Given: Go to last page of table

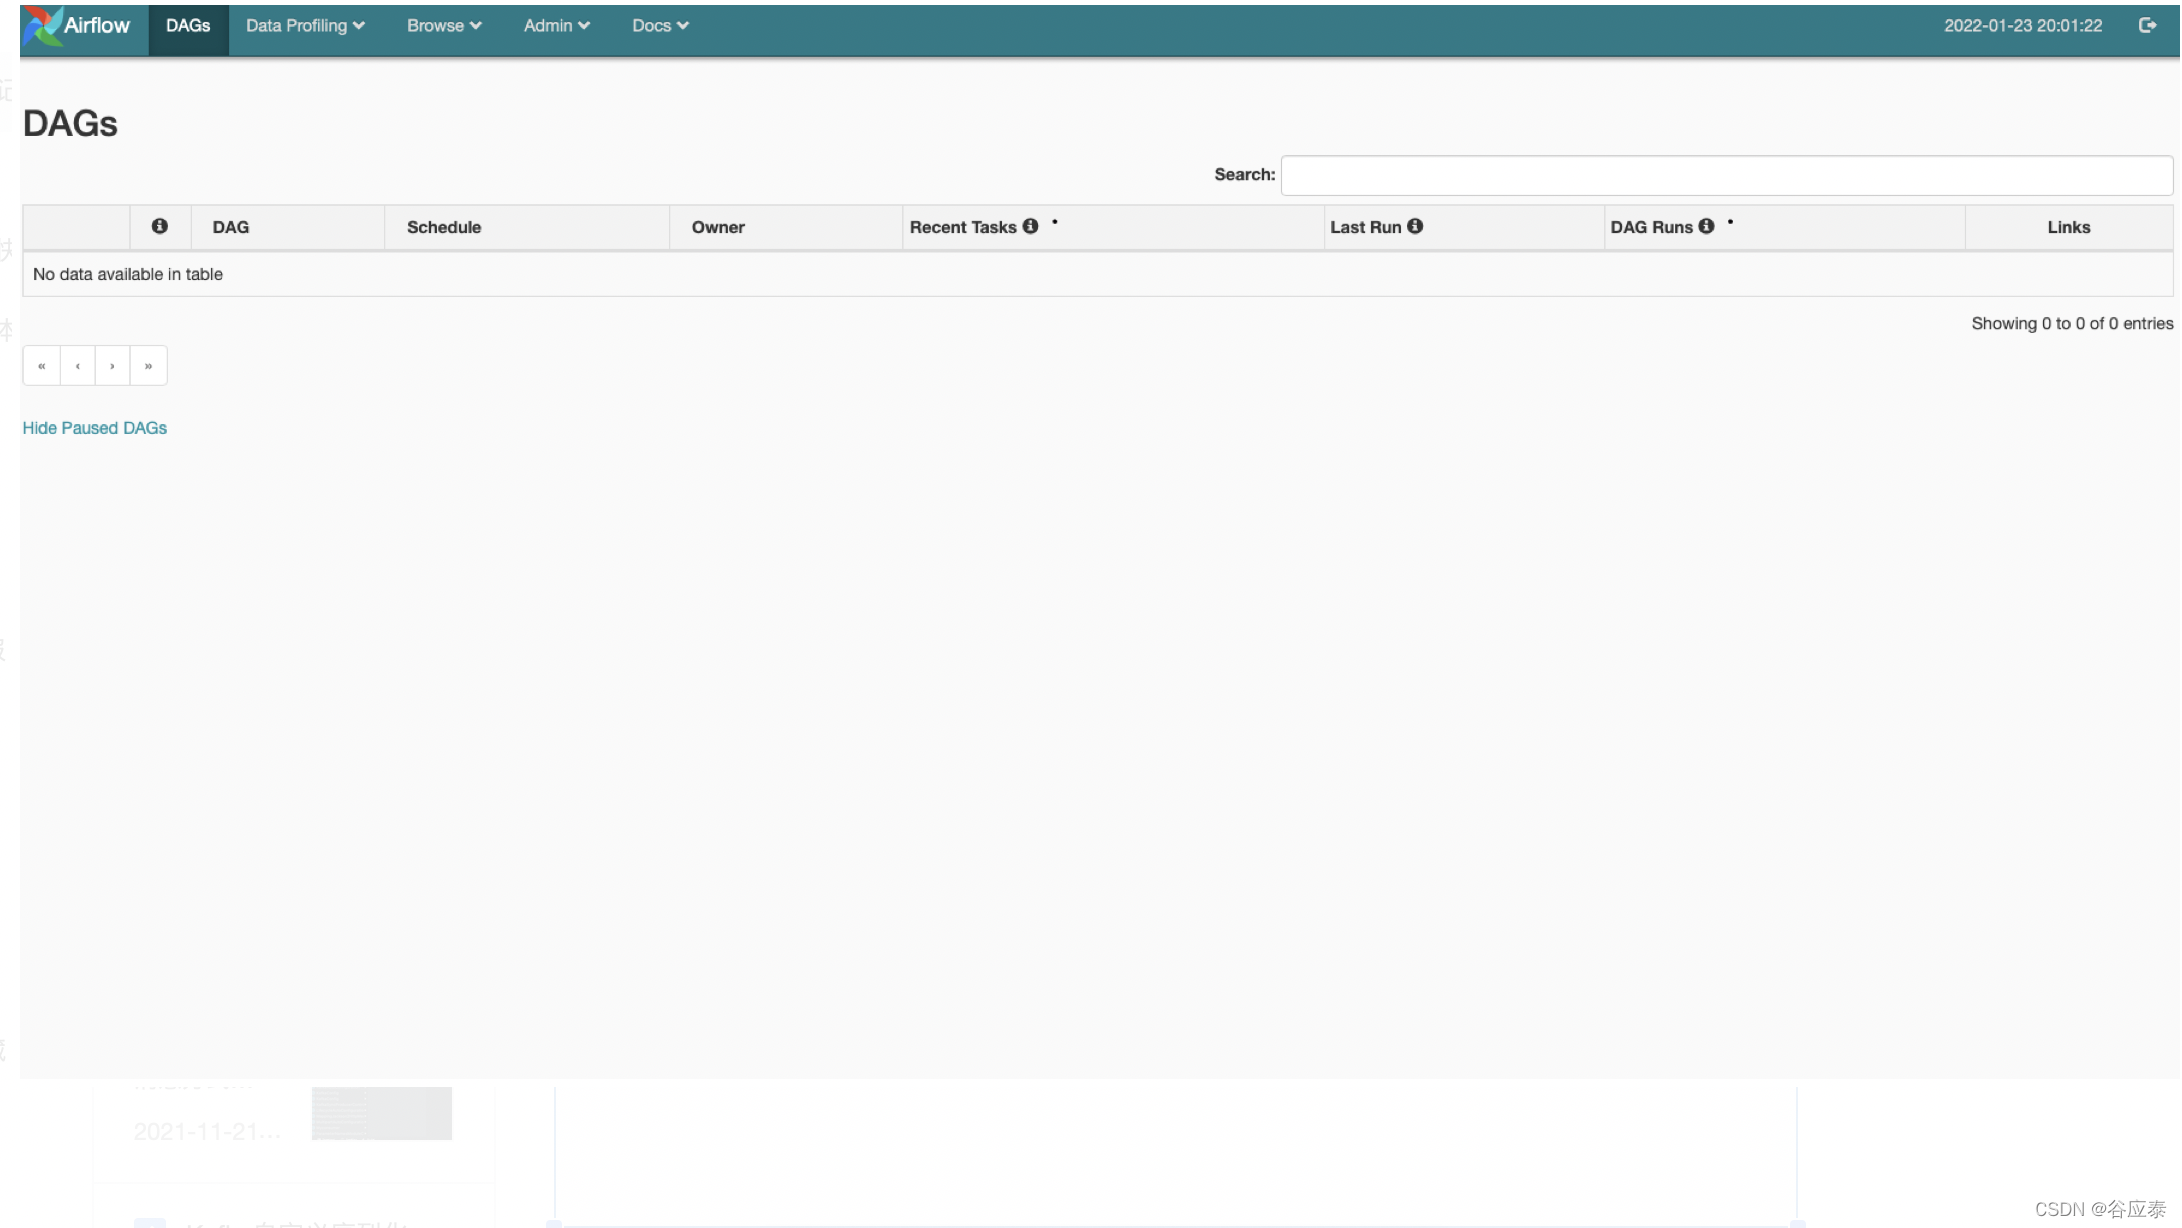Looking at the screenshot, I should [x=148, y=366].
